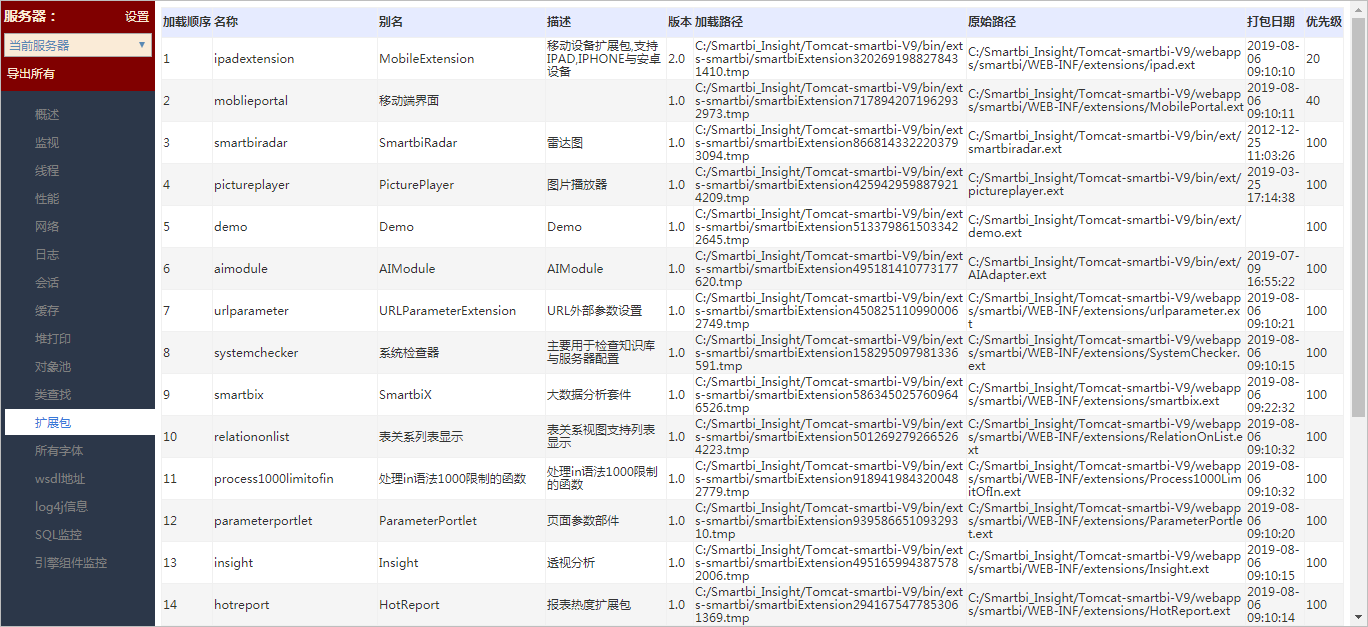Viewport: 1368px width, 627px height.
Task: Click the 优先级 column header
Action: 1324,22
